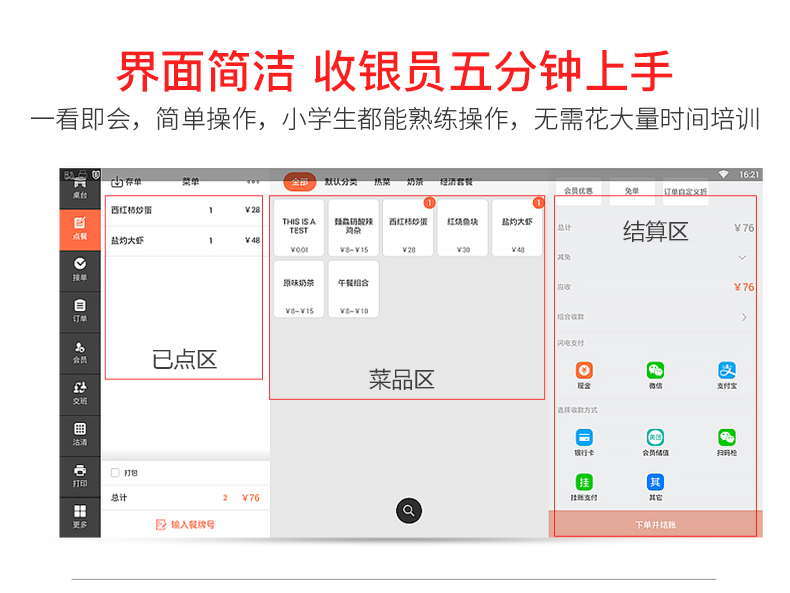Open 打印 print in sidebar
Screen dimensions: 790x593
point(80,475)
